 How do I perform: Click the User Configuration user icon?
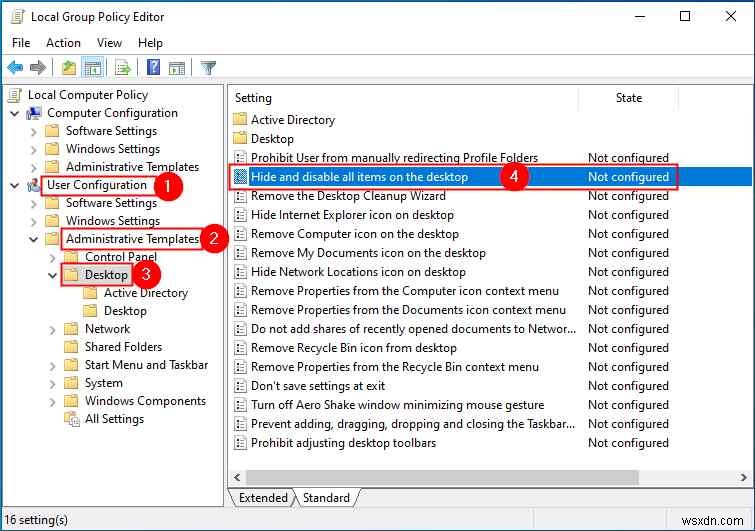click(x=33, y=185)
